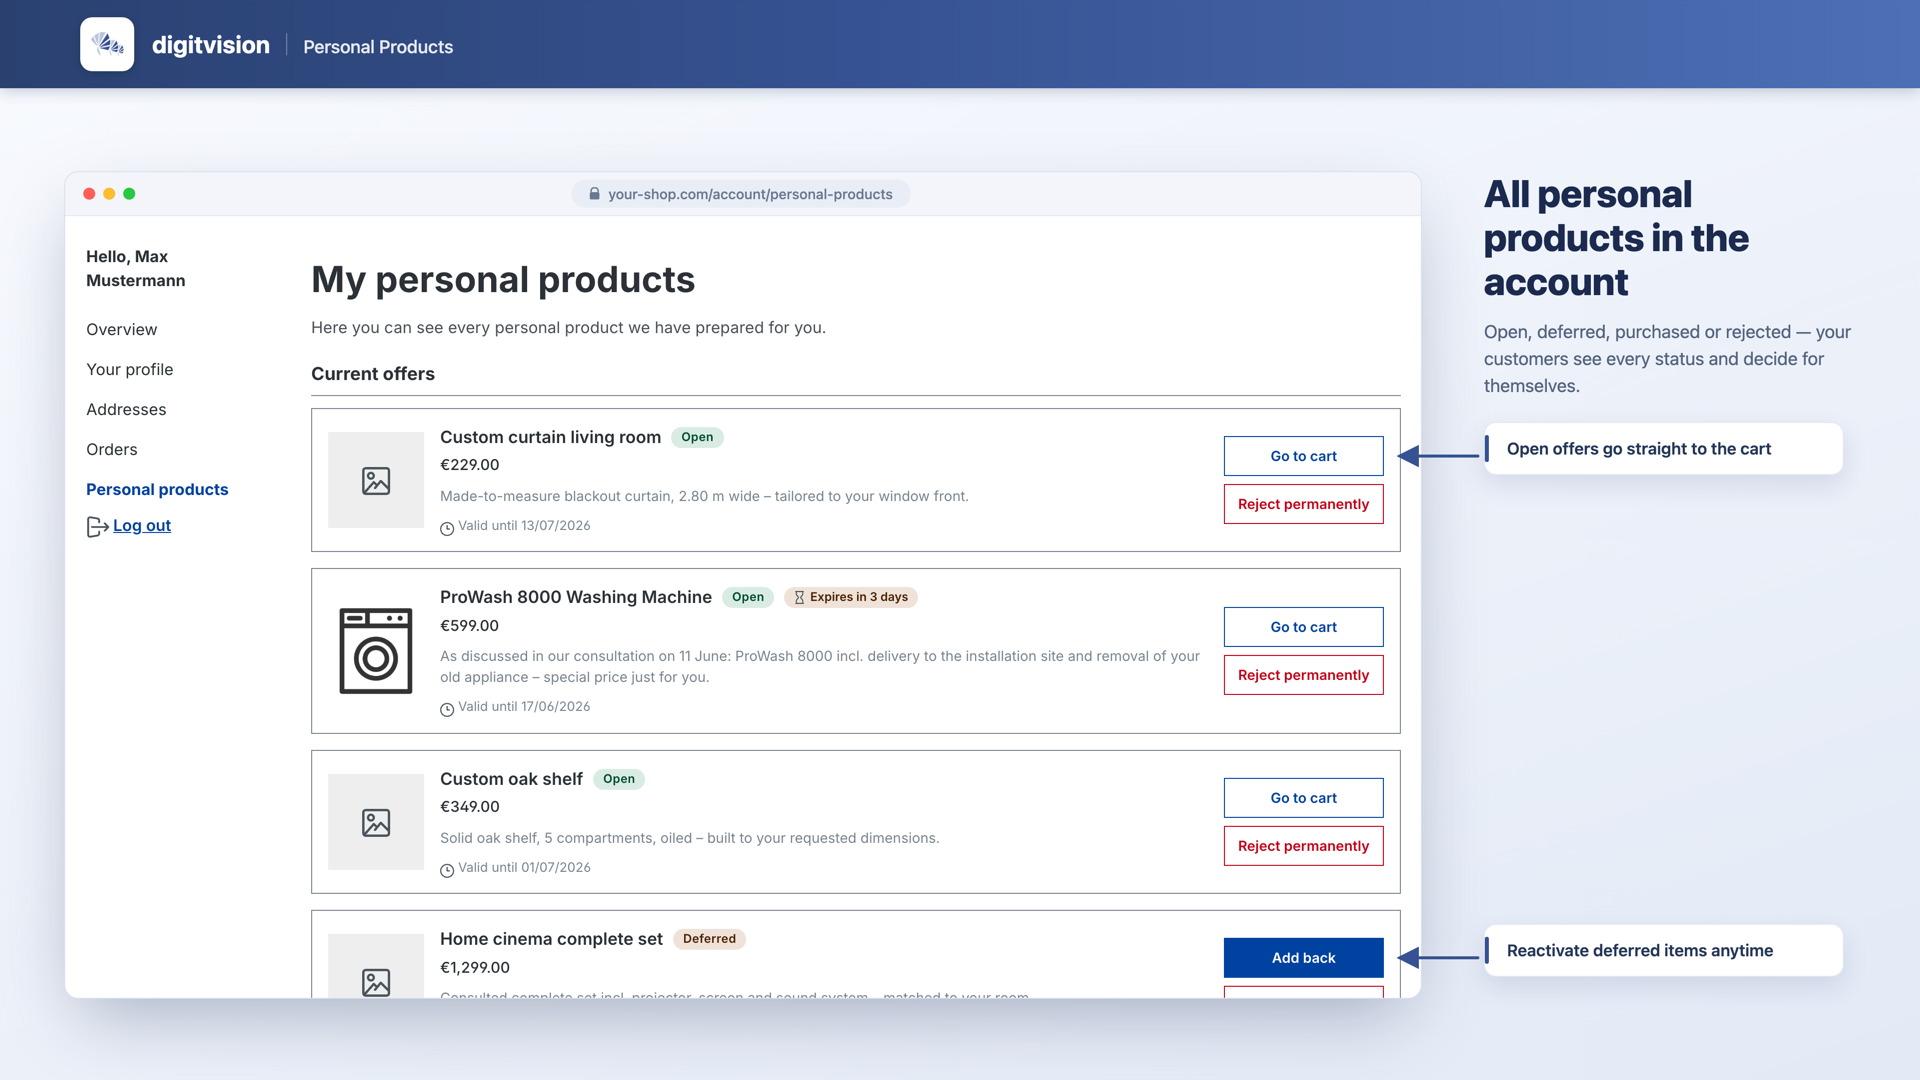
Task: Open Overview in account sidebar
Action: coord(121,330)
